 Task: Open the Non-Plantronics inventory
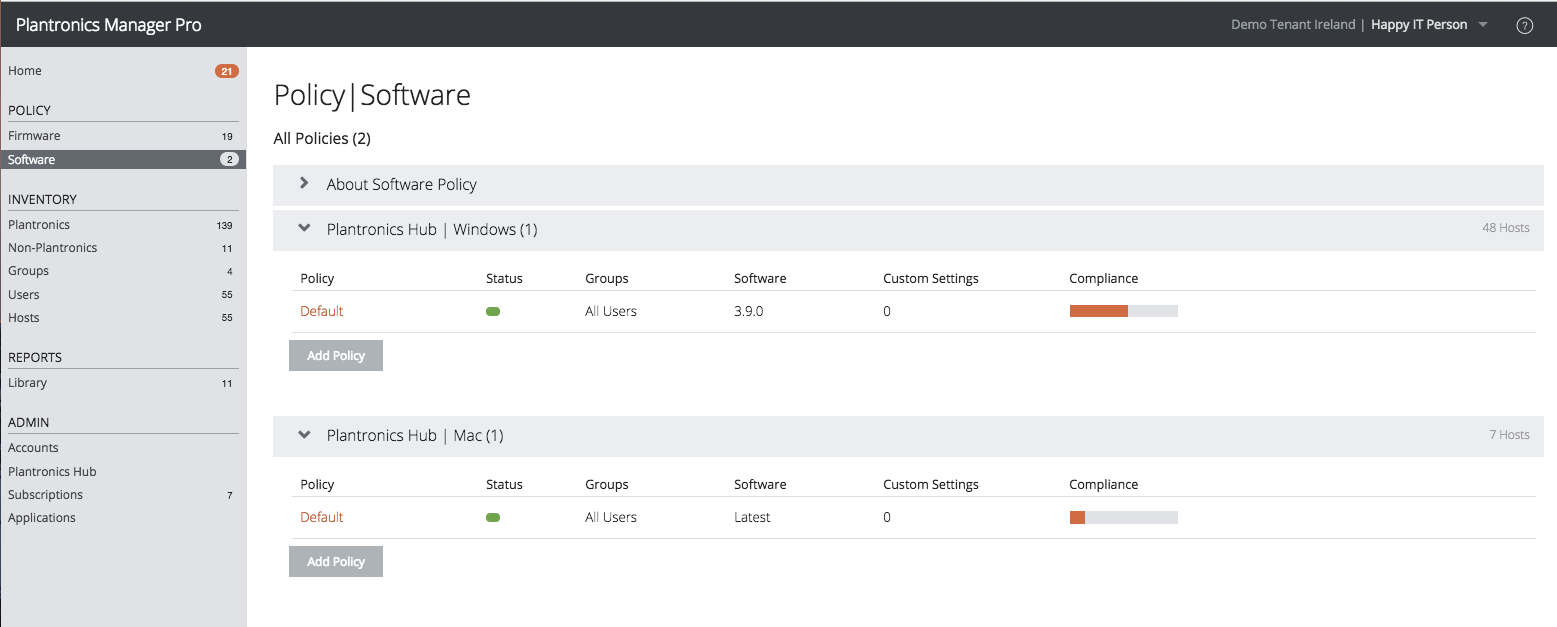tap(52, 248)
